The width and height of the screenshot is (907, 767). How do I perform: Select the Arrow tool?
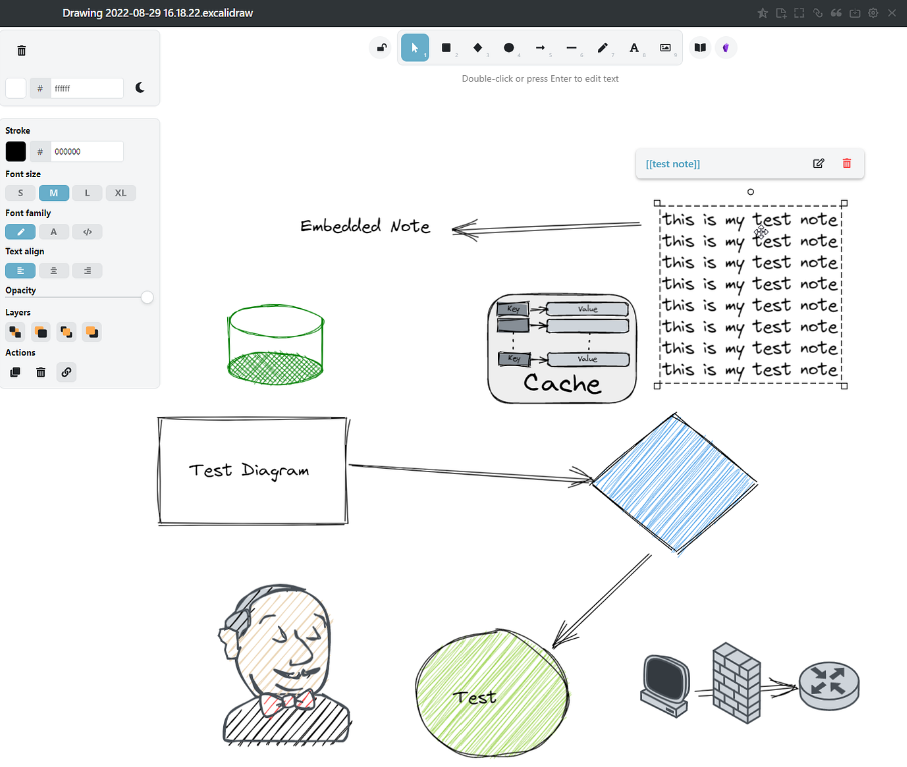[540, 48]
